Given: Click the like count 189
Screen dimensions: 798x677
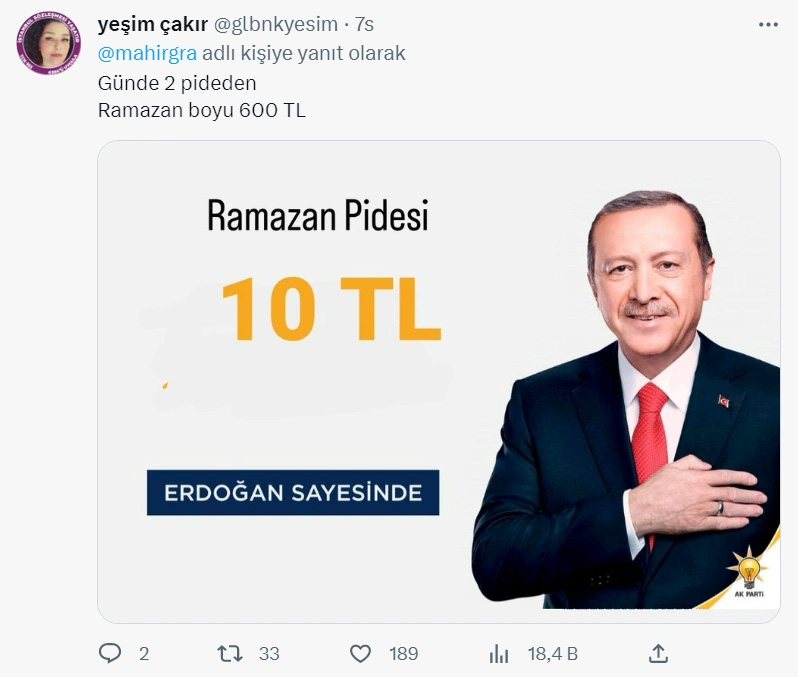Looking at the screenshot, I should coord(404,654).
